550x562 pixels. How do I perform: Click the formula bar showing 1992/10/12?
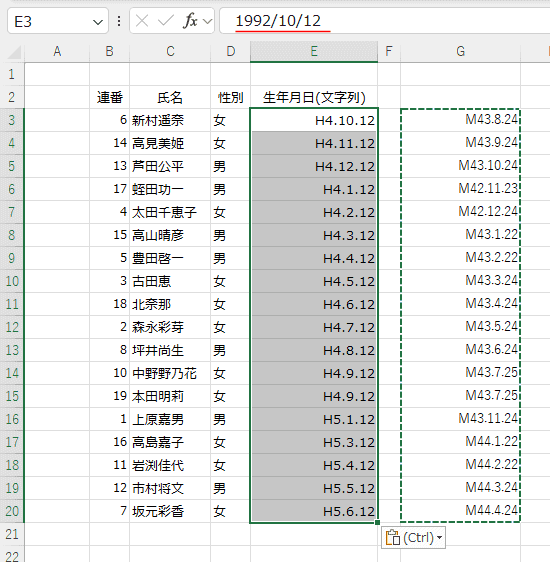[x=384, y=21]
